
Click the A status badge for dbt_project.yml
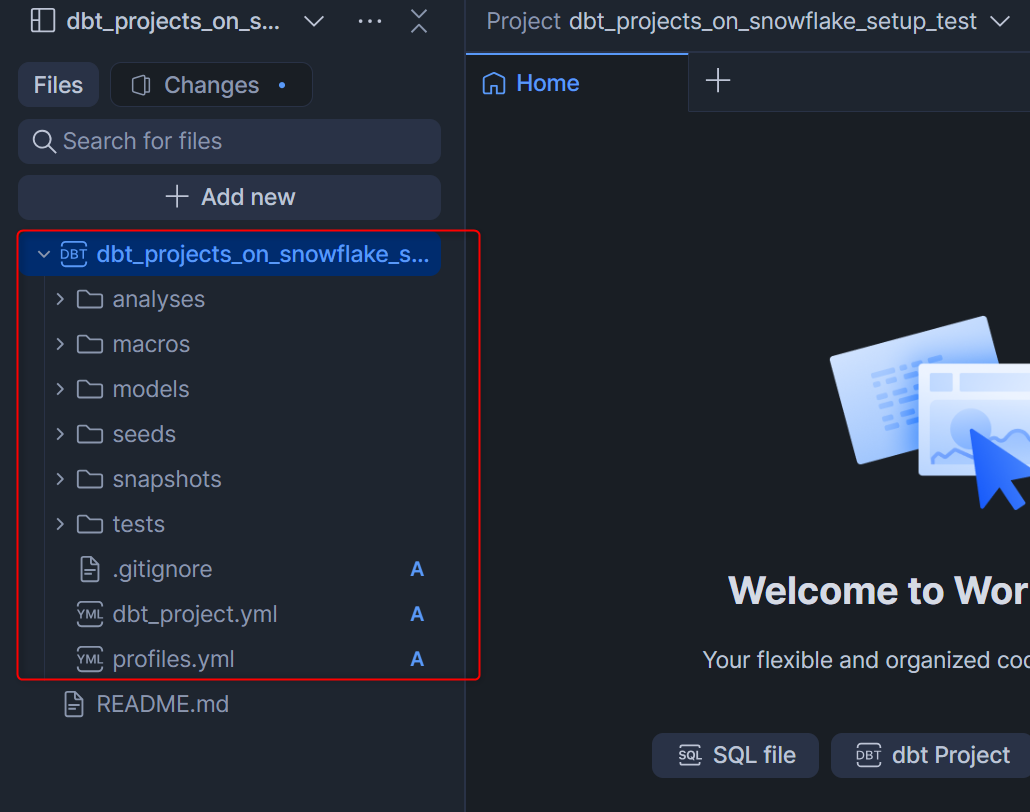(417, 614)
